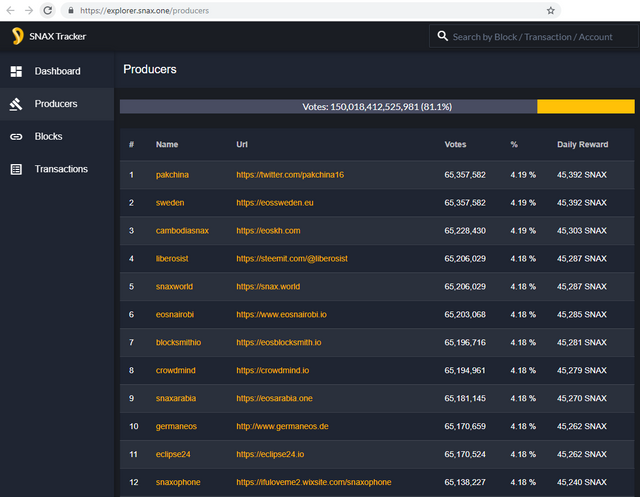Image resolution: width=640 pixels, height=497 pixels.
Task: Click votes value 65,194,961
Action: 465,371
